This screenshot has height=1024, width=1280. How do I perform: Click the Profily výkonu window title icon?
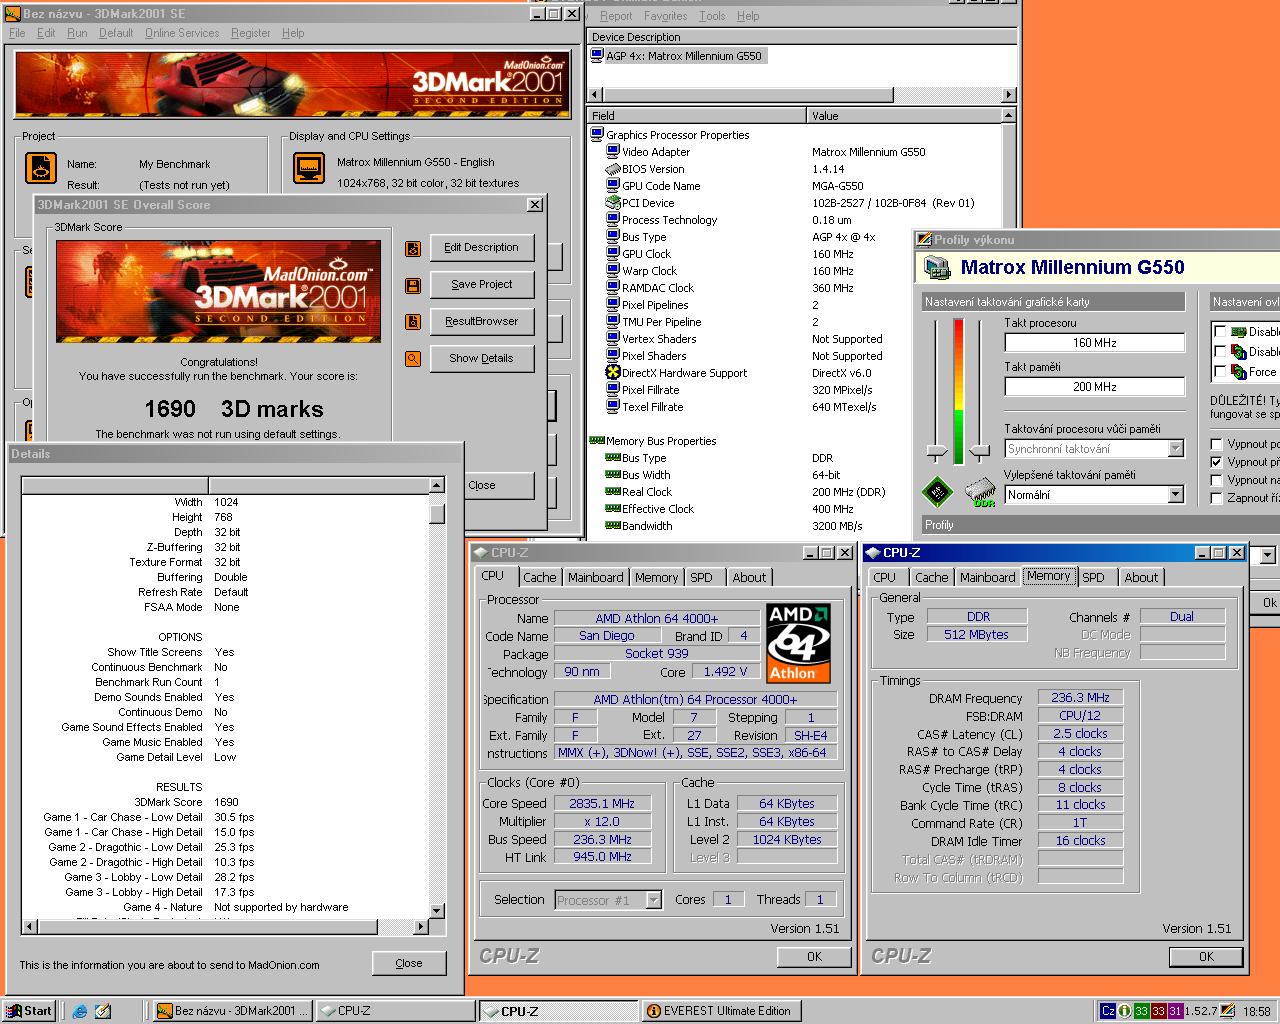(x=924, y=240)
